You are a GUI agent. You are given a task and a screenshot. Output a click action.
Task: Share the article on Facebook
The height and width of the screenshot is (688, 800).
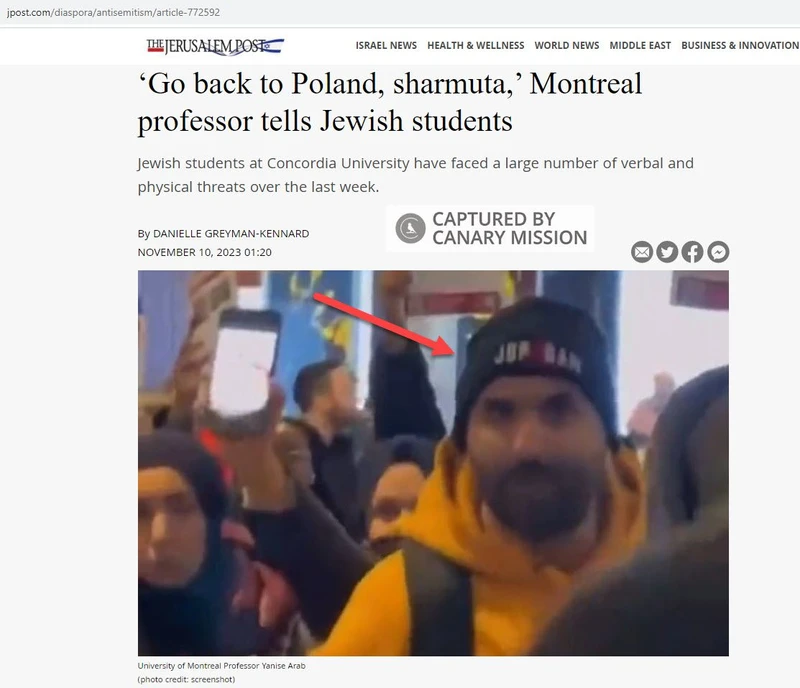click(x=692, y=252)
